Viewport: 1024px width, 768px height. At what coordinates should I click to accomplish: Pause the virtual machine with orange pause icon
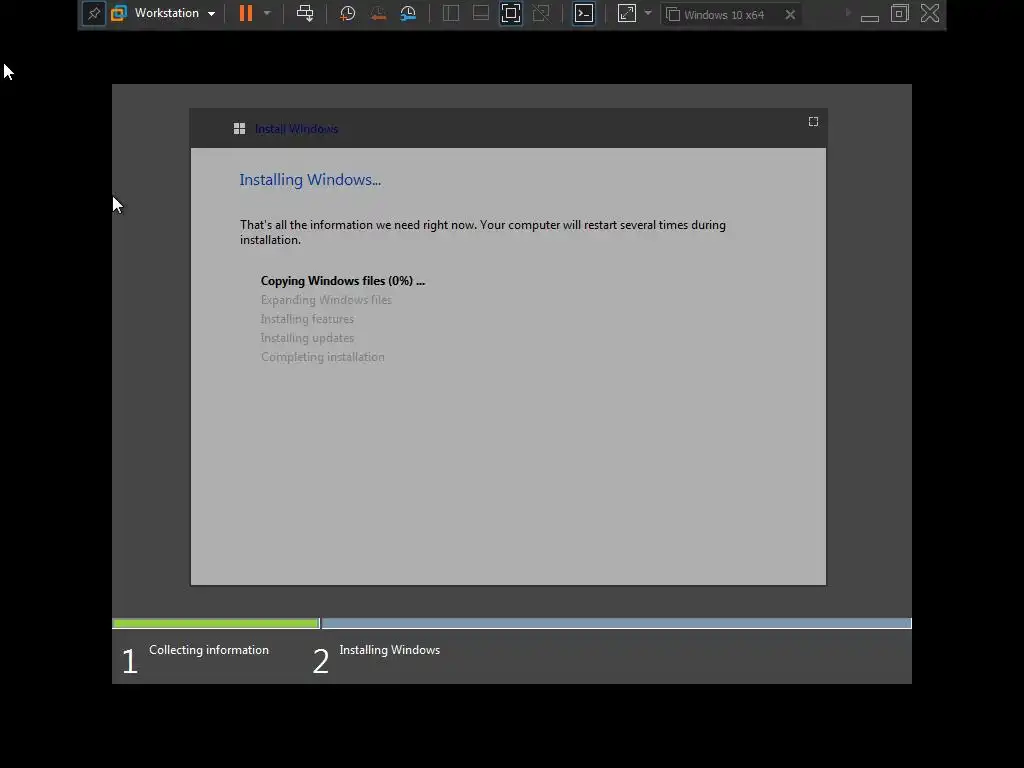246,13
